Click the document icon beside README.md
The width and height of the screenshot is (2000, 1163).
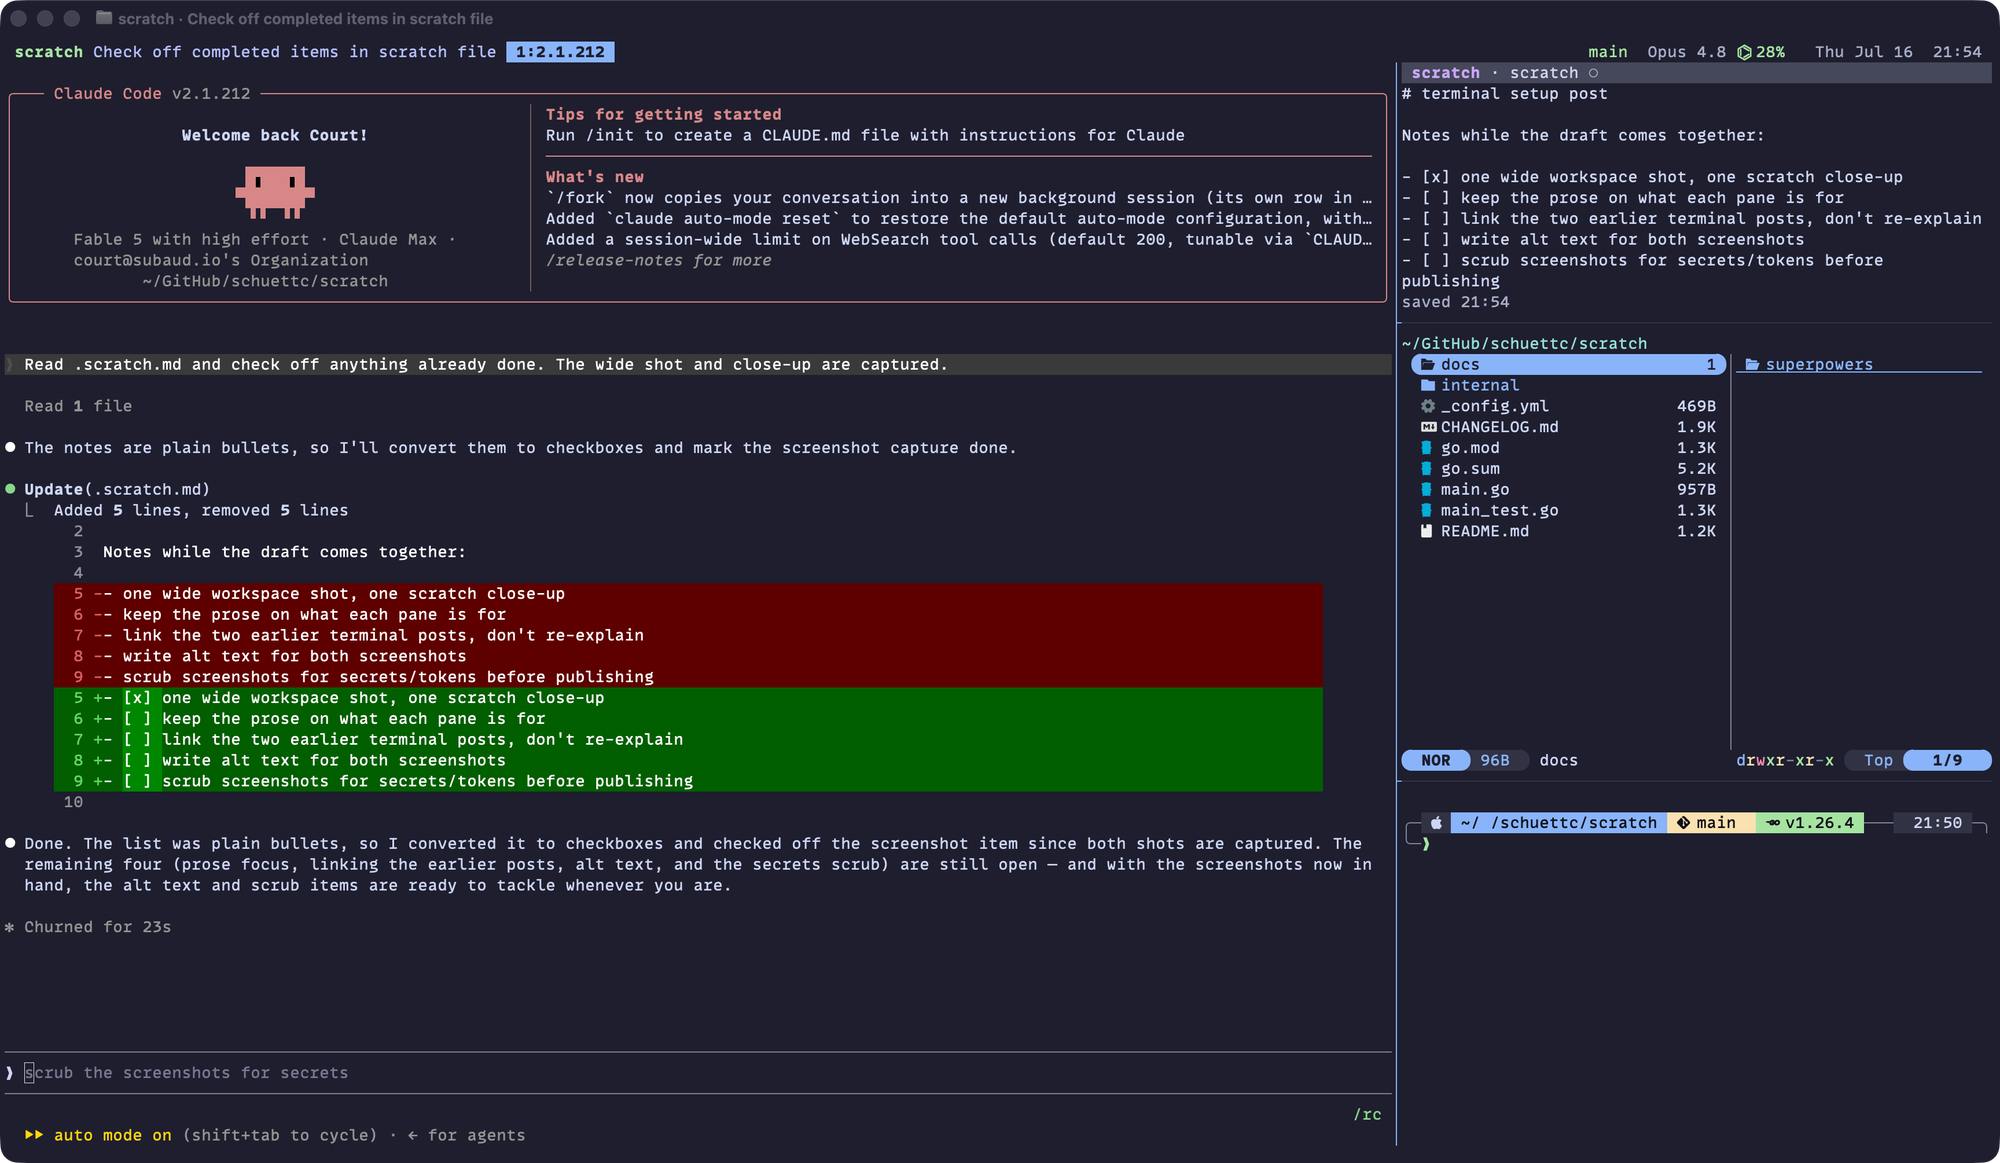[x=1427, y=531]
